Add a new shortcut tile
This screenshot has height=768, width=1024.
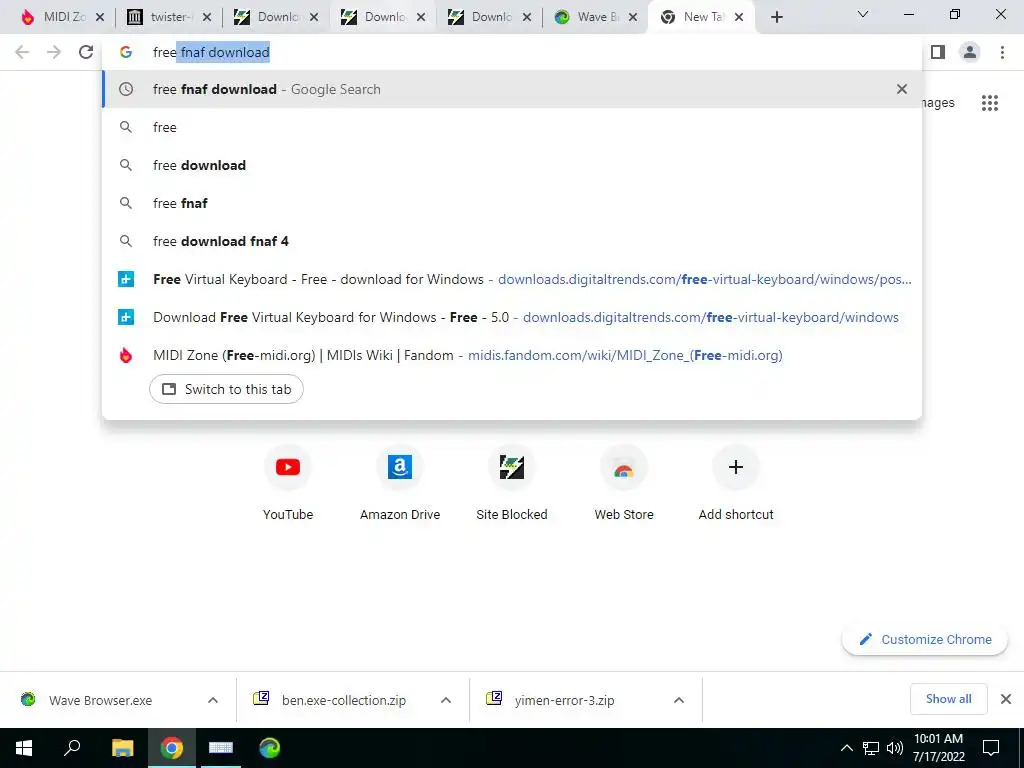[x=736, y=483]
